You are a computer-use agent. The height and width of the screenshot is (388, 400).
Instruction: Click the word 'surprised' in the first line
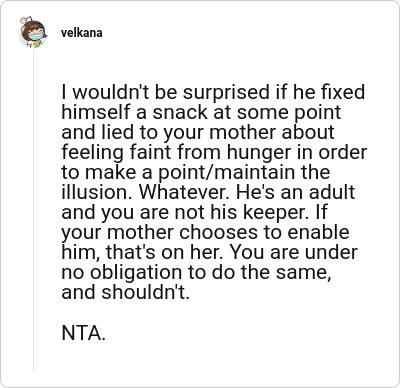coord(226,93)
